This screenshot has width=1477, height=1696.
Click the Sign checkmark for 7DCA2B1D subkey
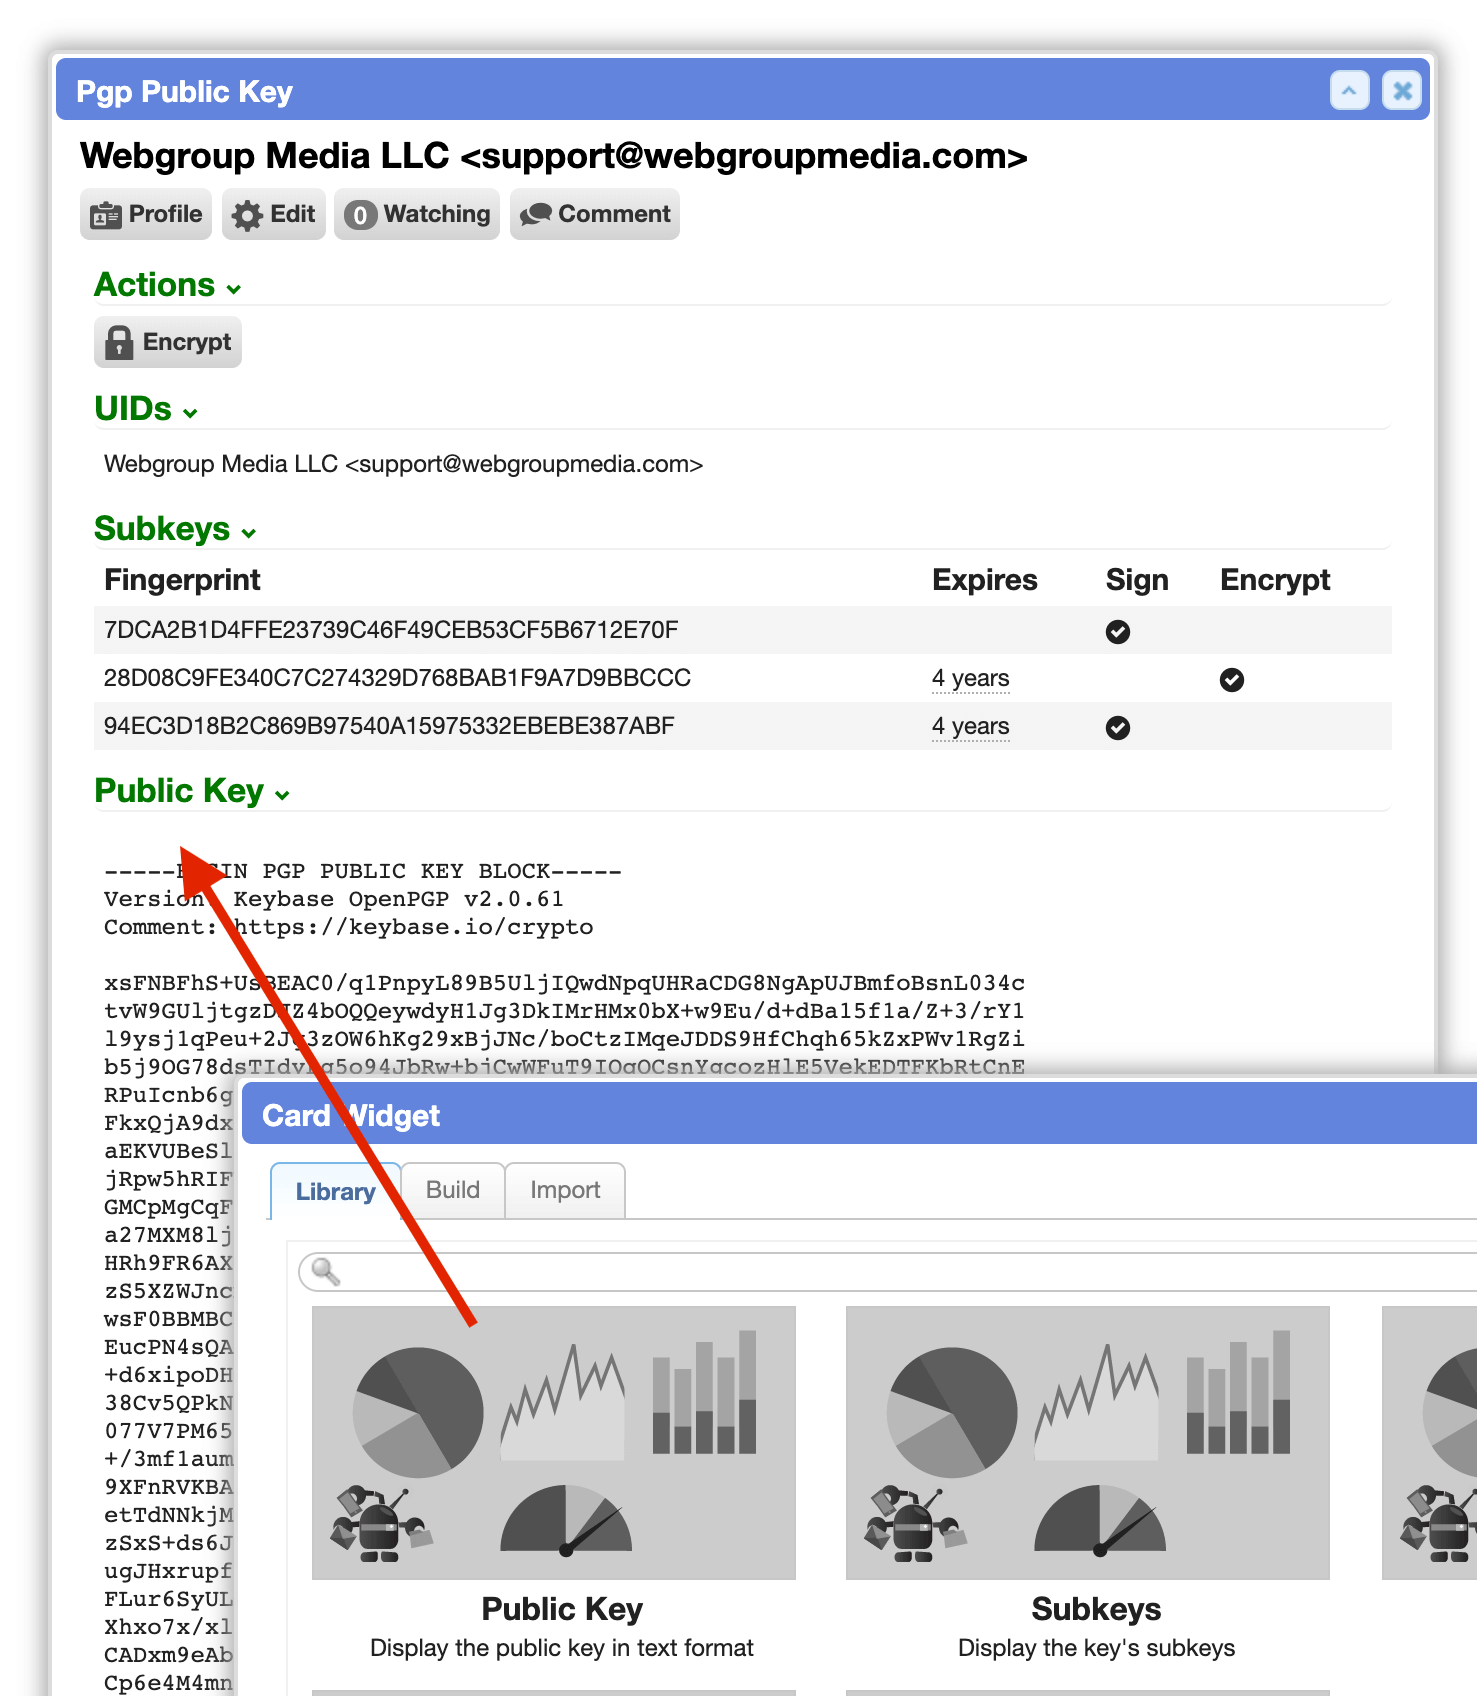point(1118,632)
